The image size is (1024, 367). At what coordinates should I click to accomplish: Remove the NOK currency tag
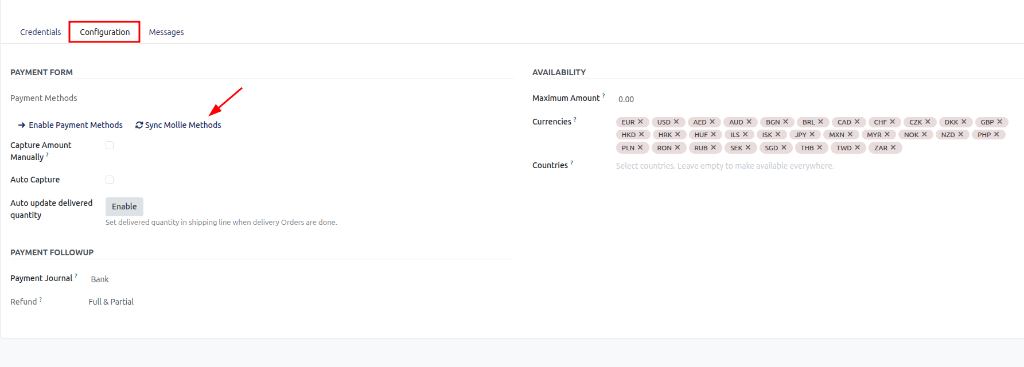point(924,135)
